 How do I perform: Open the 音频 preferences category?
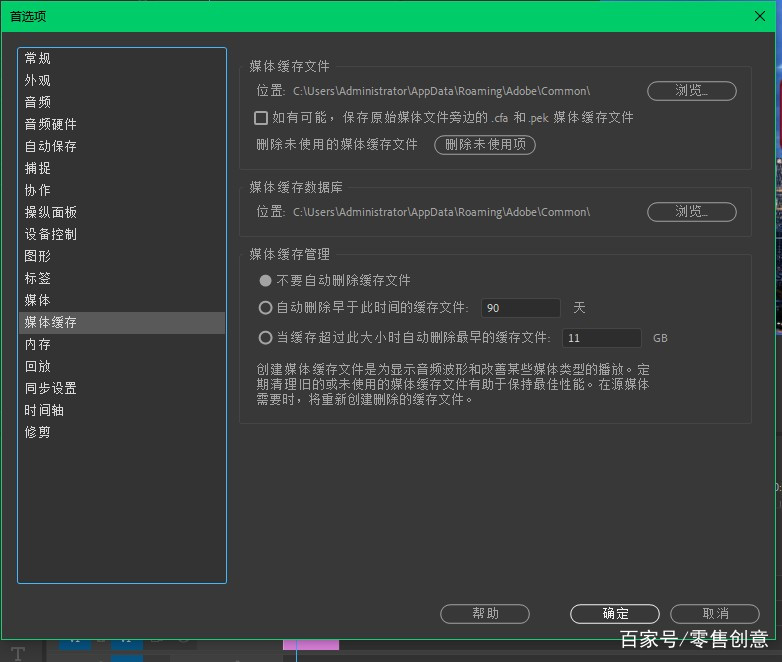click(x=122, y=102)
